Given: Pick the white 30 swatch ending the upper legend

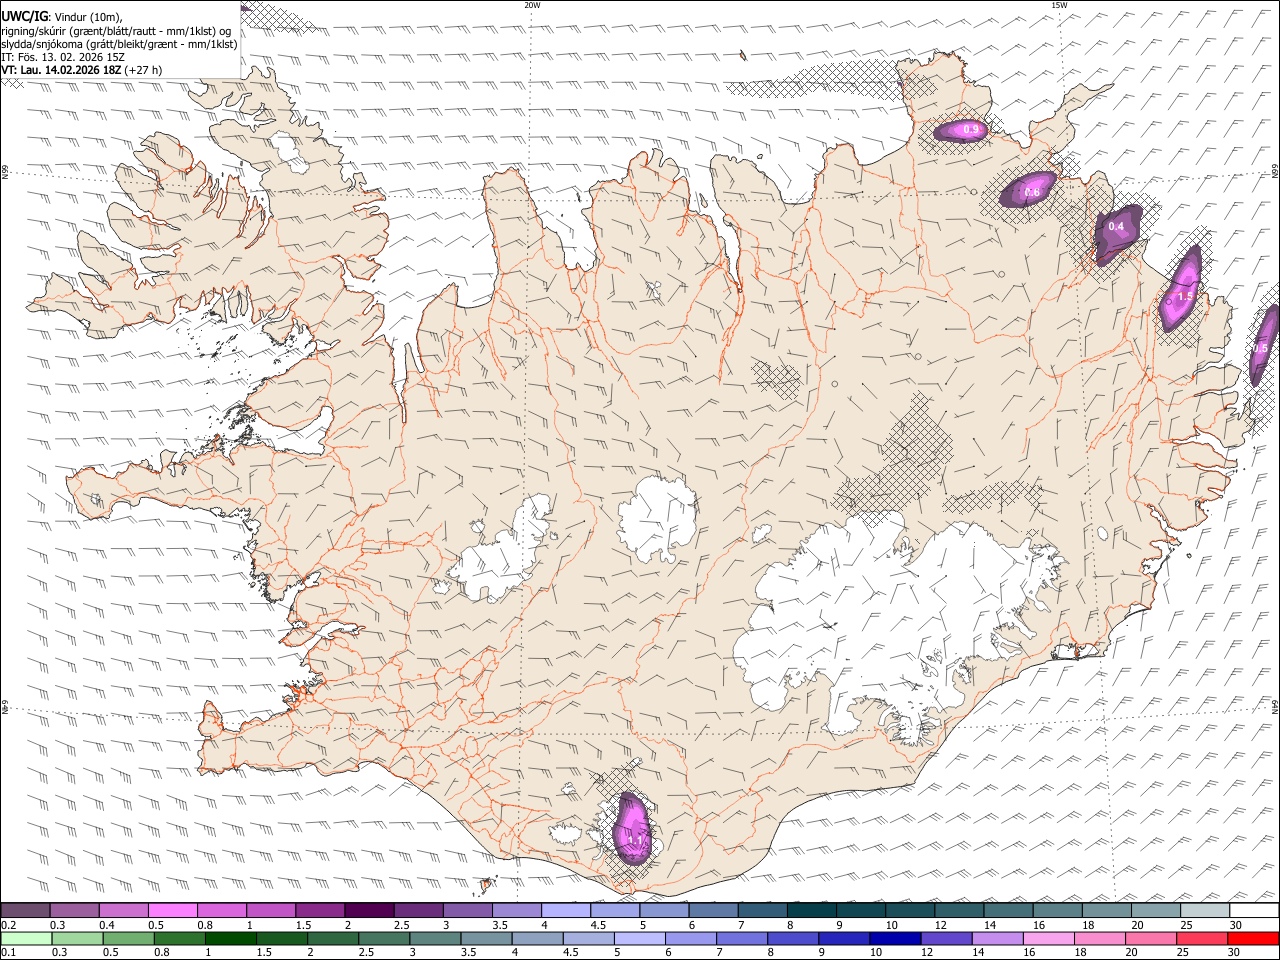Looking at the screenshot, I should point(1254,910).
